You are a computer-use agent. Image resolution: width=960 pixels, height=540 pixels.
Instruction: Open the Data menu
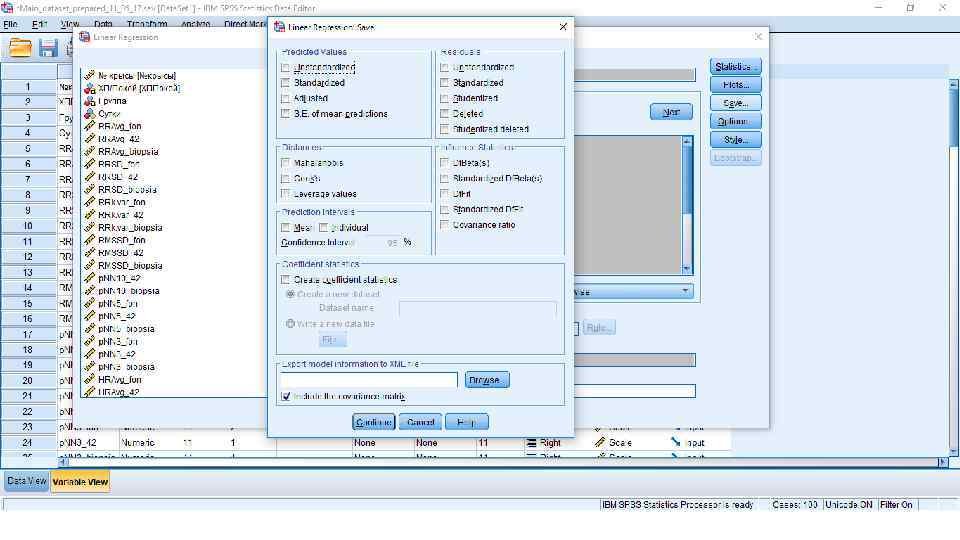(103, 24)
